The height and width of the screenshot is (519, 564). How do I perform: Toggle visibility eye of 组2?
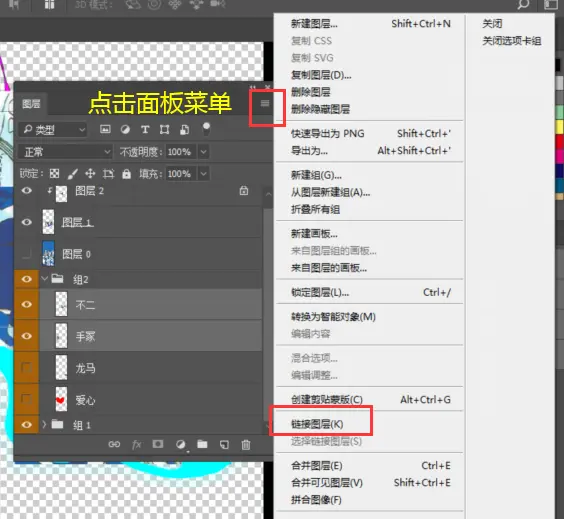coord(27,279)
